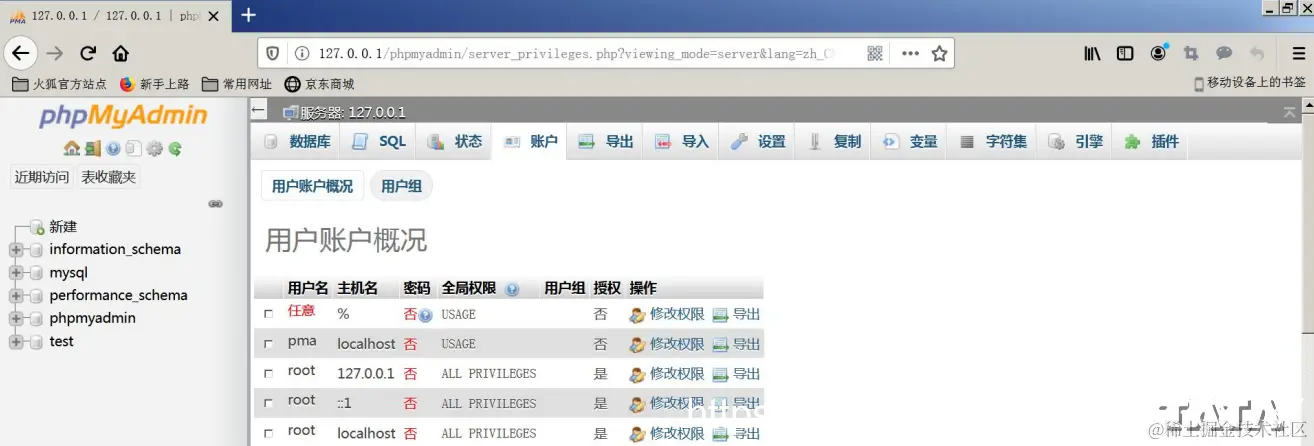Viewport: 1314px width, 446px height.
Task: Open navigation panel settings gear icon
Action: 154,148
